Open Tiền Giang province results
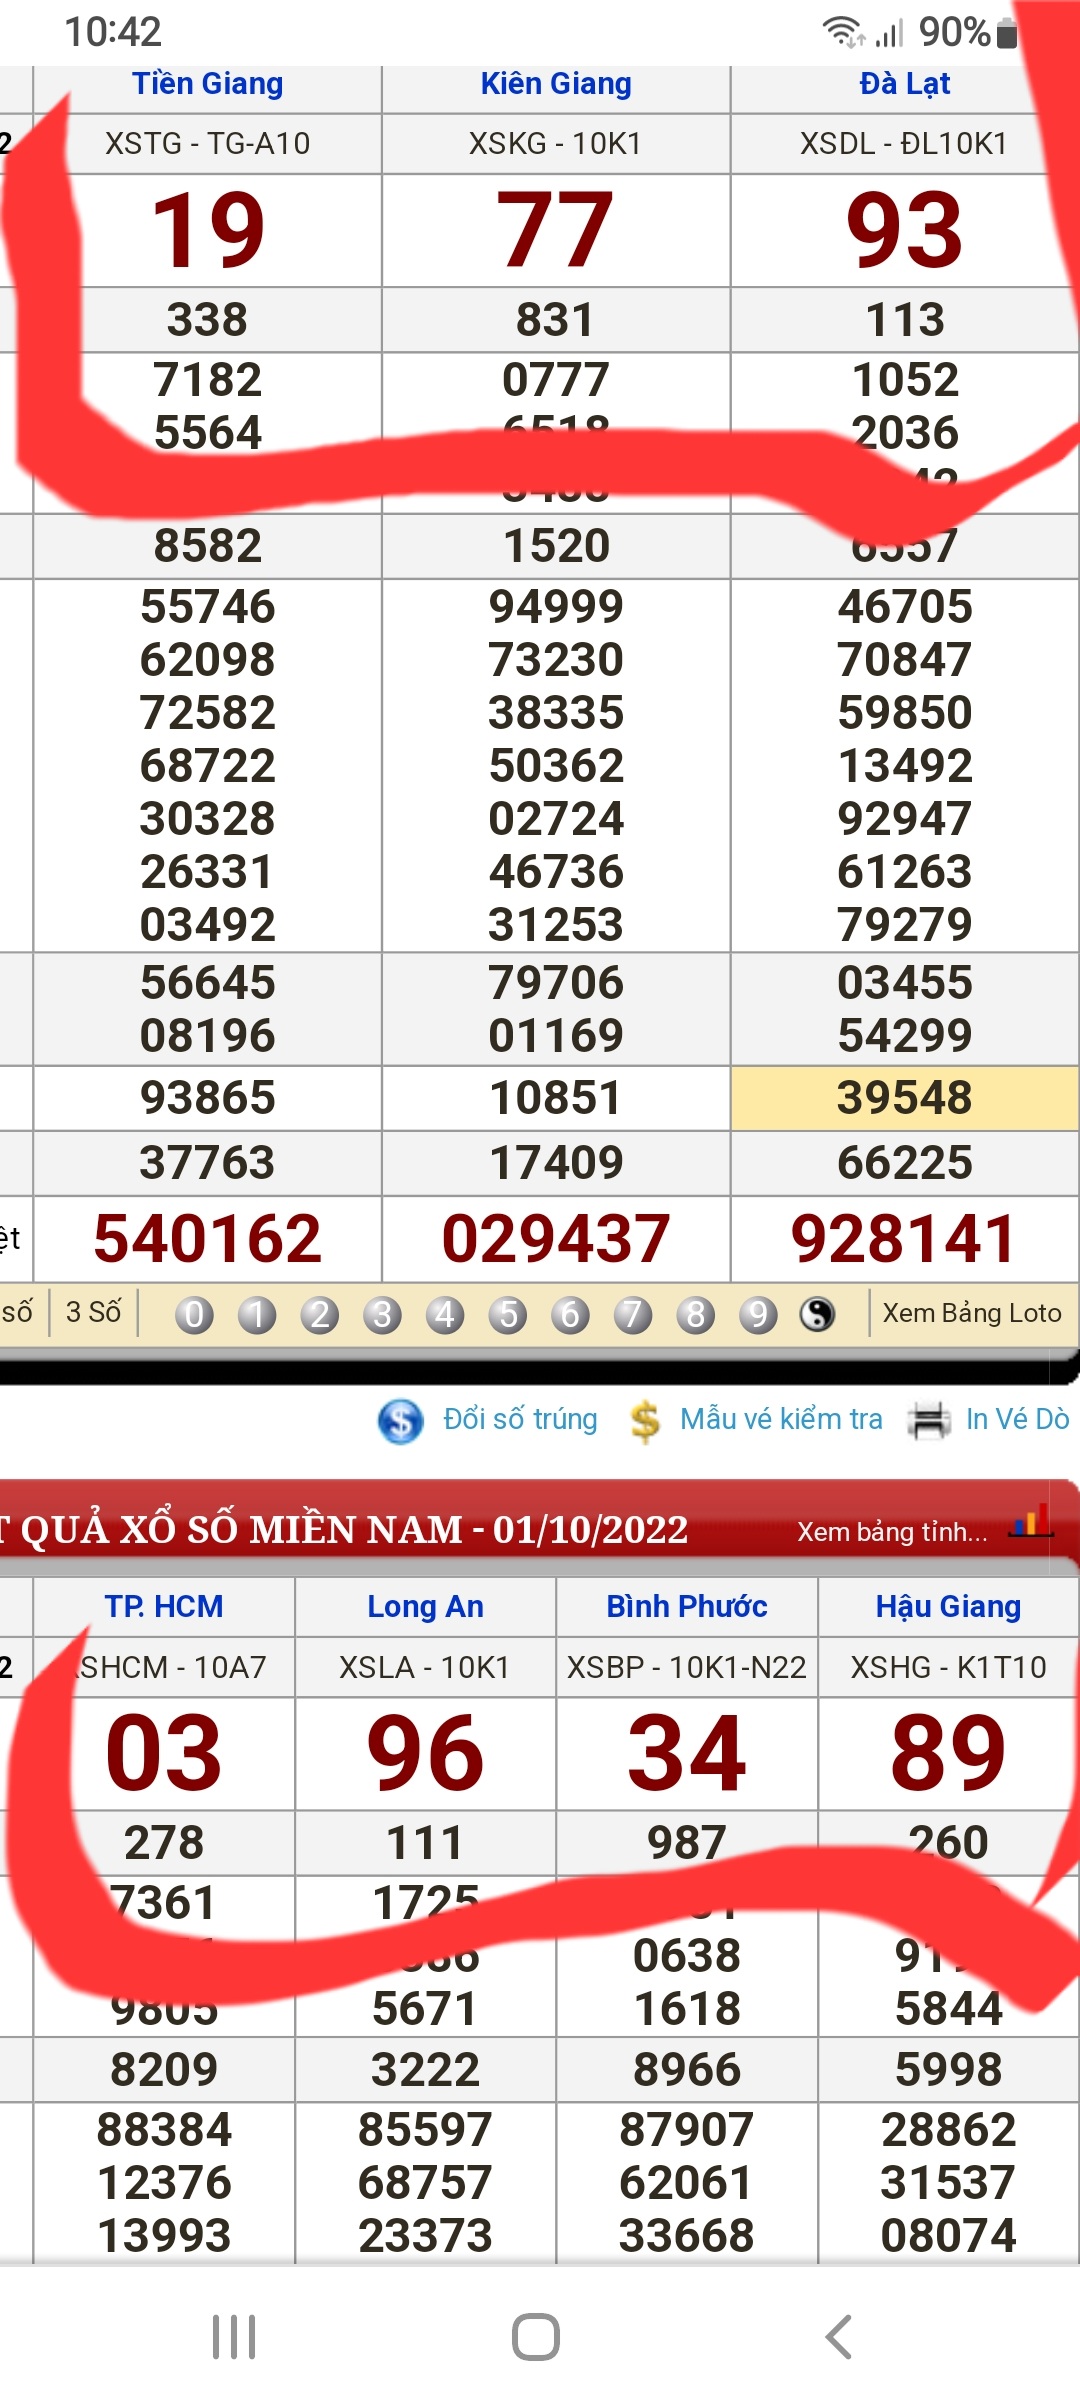Image resolution: width=1080 pixels, height=2408 pixels. (208, 84)
